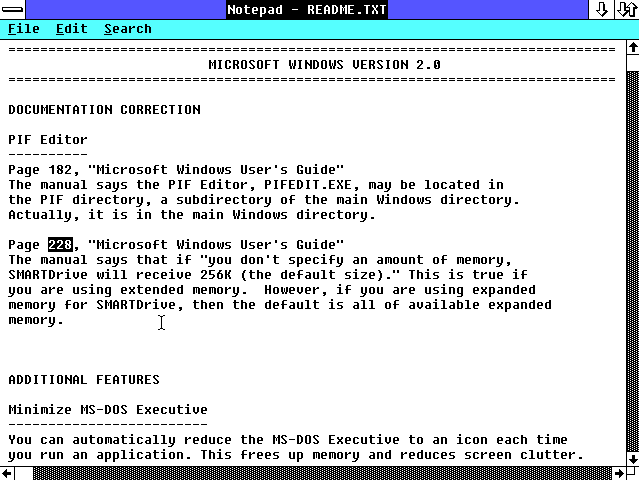Image resolution: width=639 pixels, height=480 pixels.
Task: Click the line starting 'Actually, it is'
Action: (x=192, y=215)
